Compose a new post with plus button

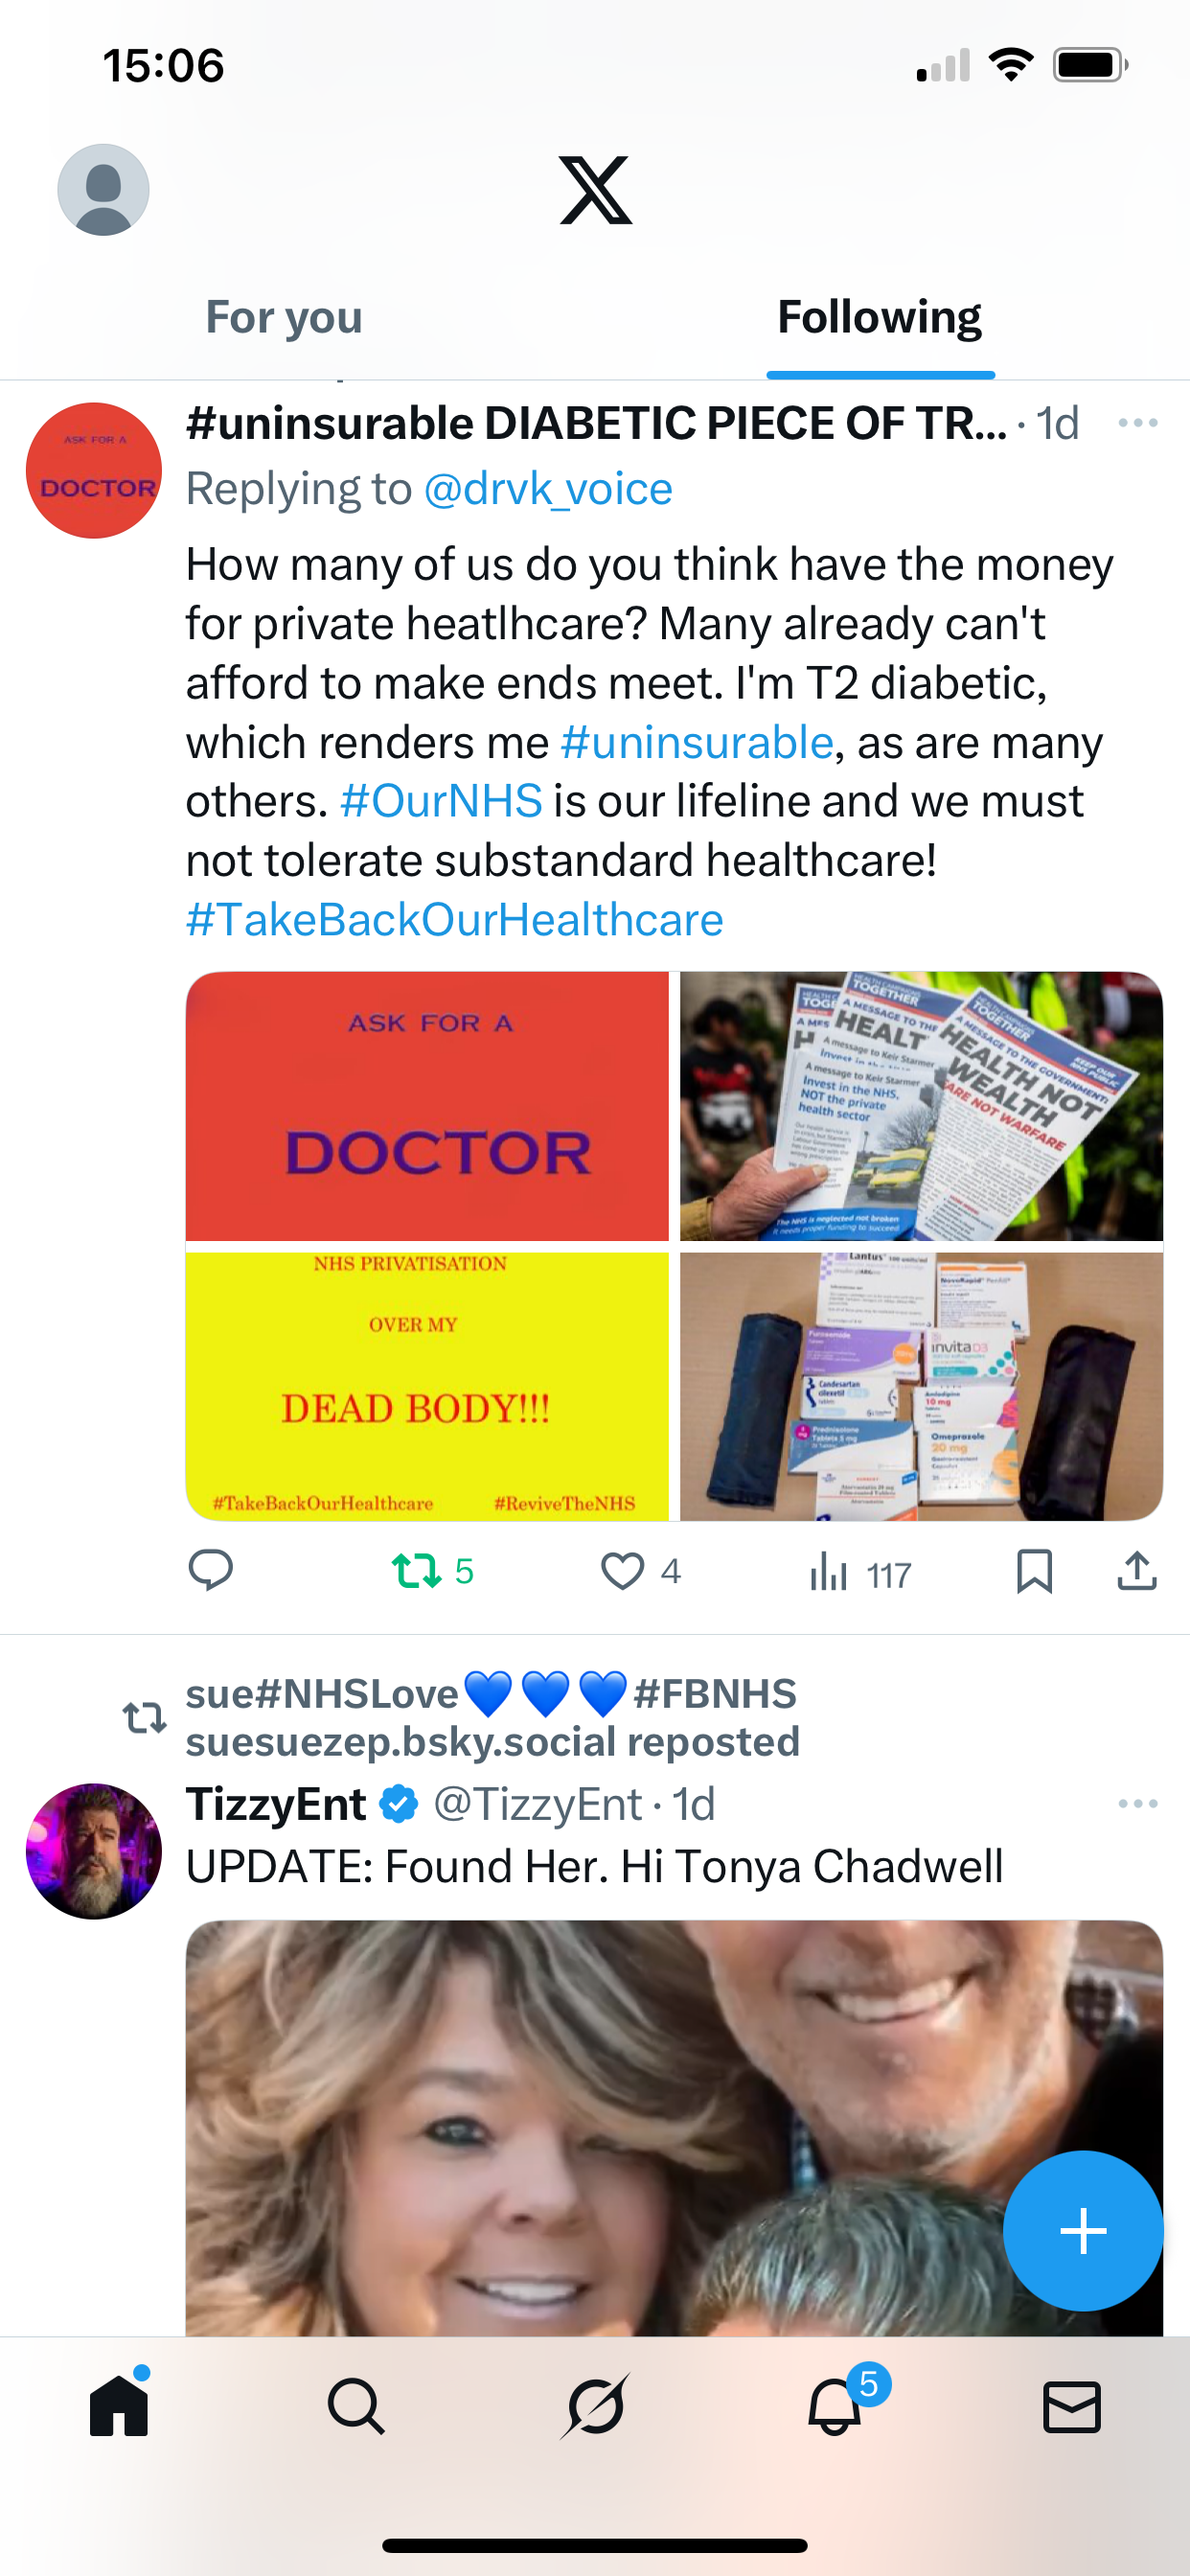(1083, 2230)
